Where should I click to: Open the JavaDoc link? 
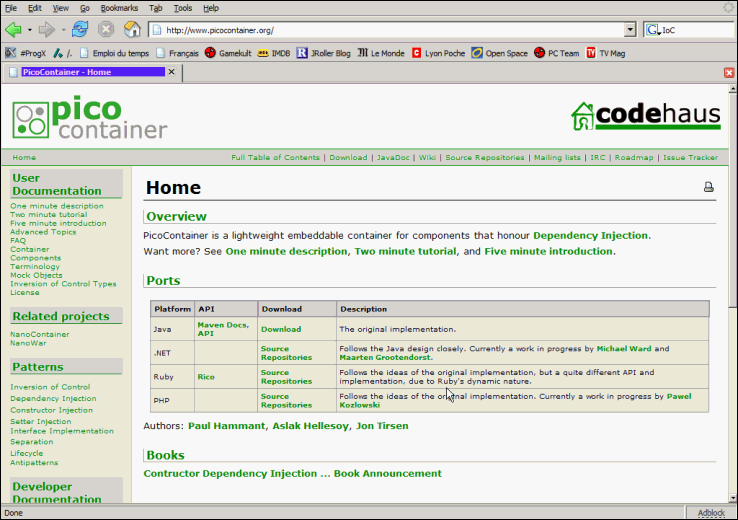(393, 158)
